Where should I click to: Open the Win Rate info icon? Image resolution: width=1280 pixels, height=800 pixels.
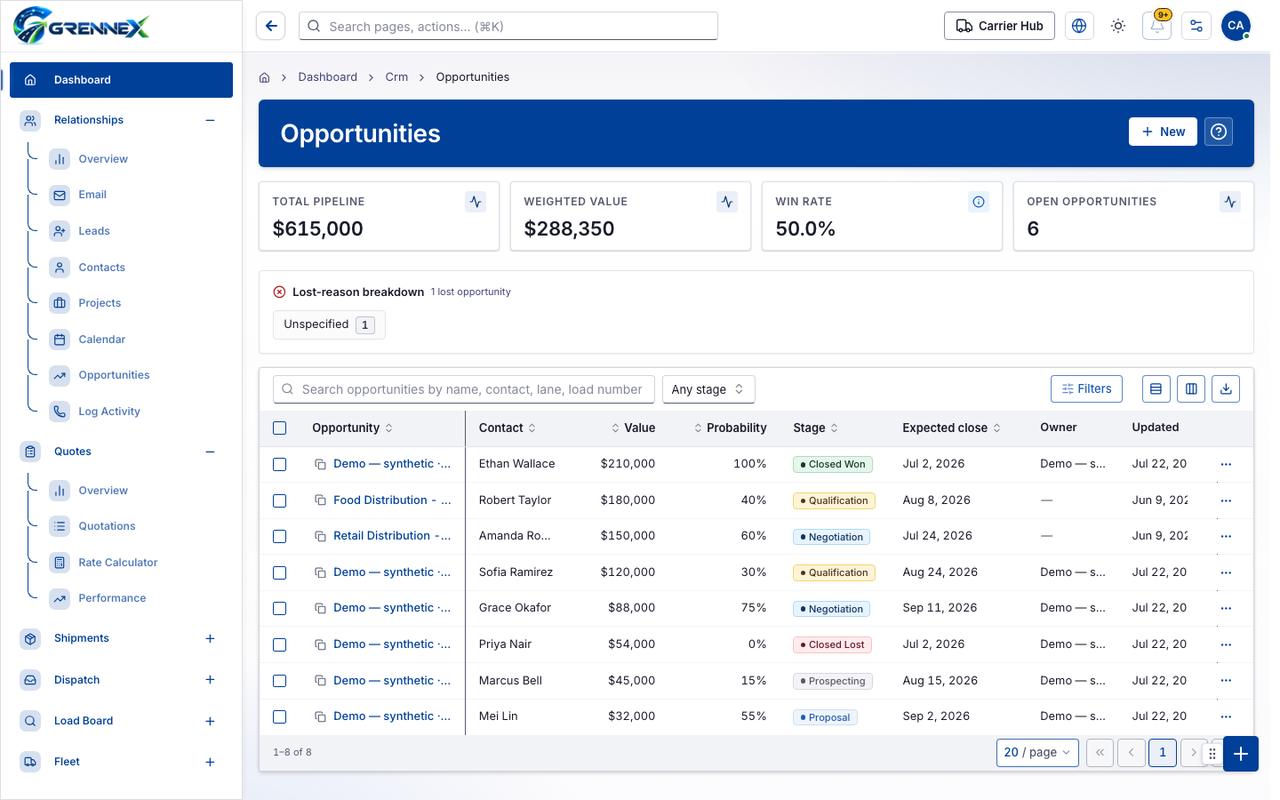point(978,202)
